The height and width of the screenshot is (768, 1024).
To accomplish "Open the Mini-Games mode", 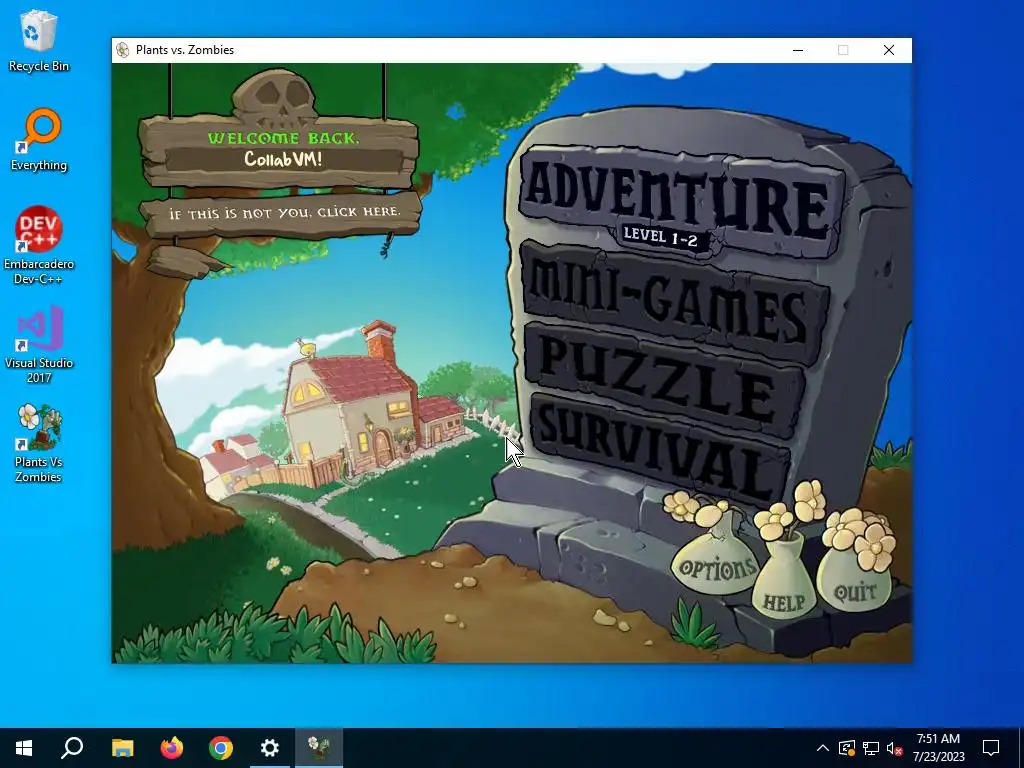I will 674,304.
